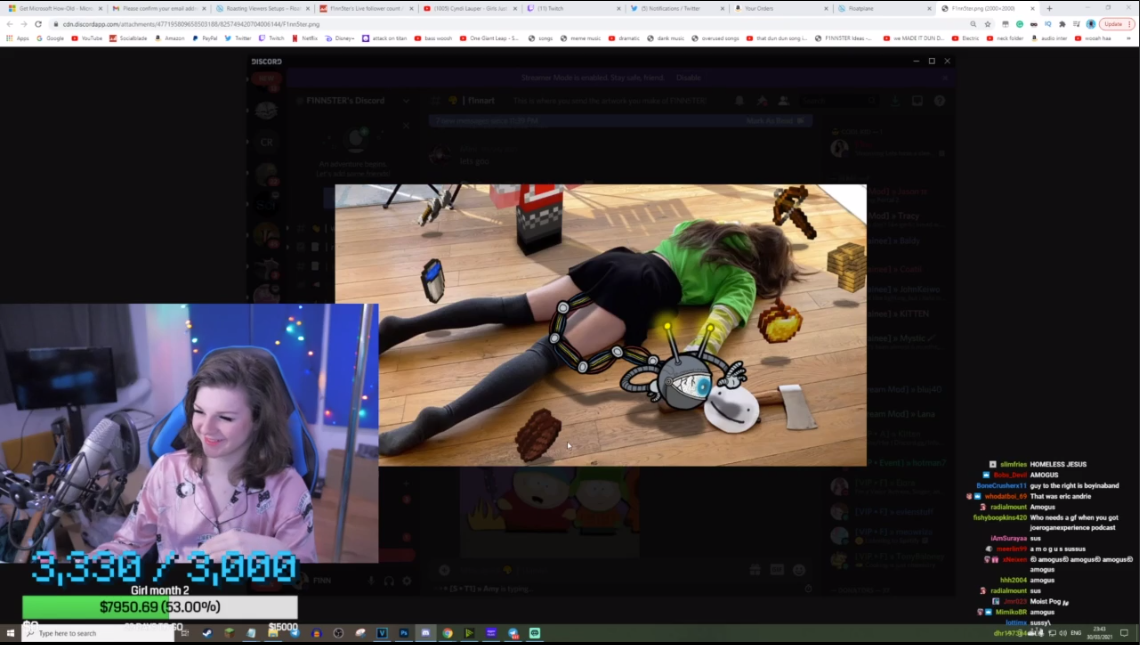Click the taskbar clock and date
The image size is (1140, 645).
1099,633
